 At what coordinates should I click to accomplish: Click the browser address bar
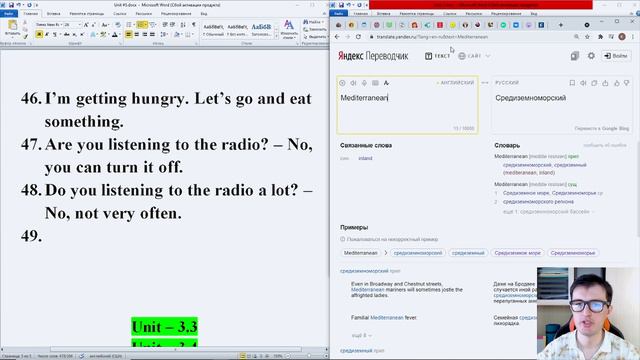(469, 37)
